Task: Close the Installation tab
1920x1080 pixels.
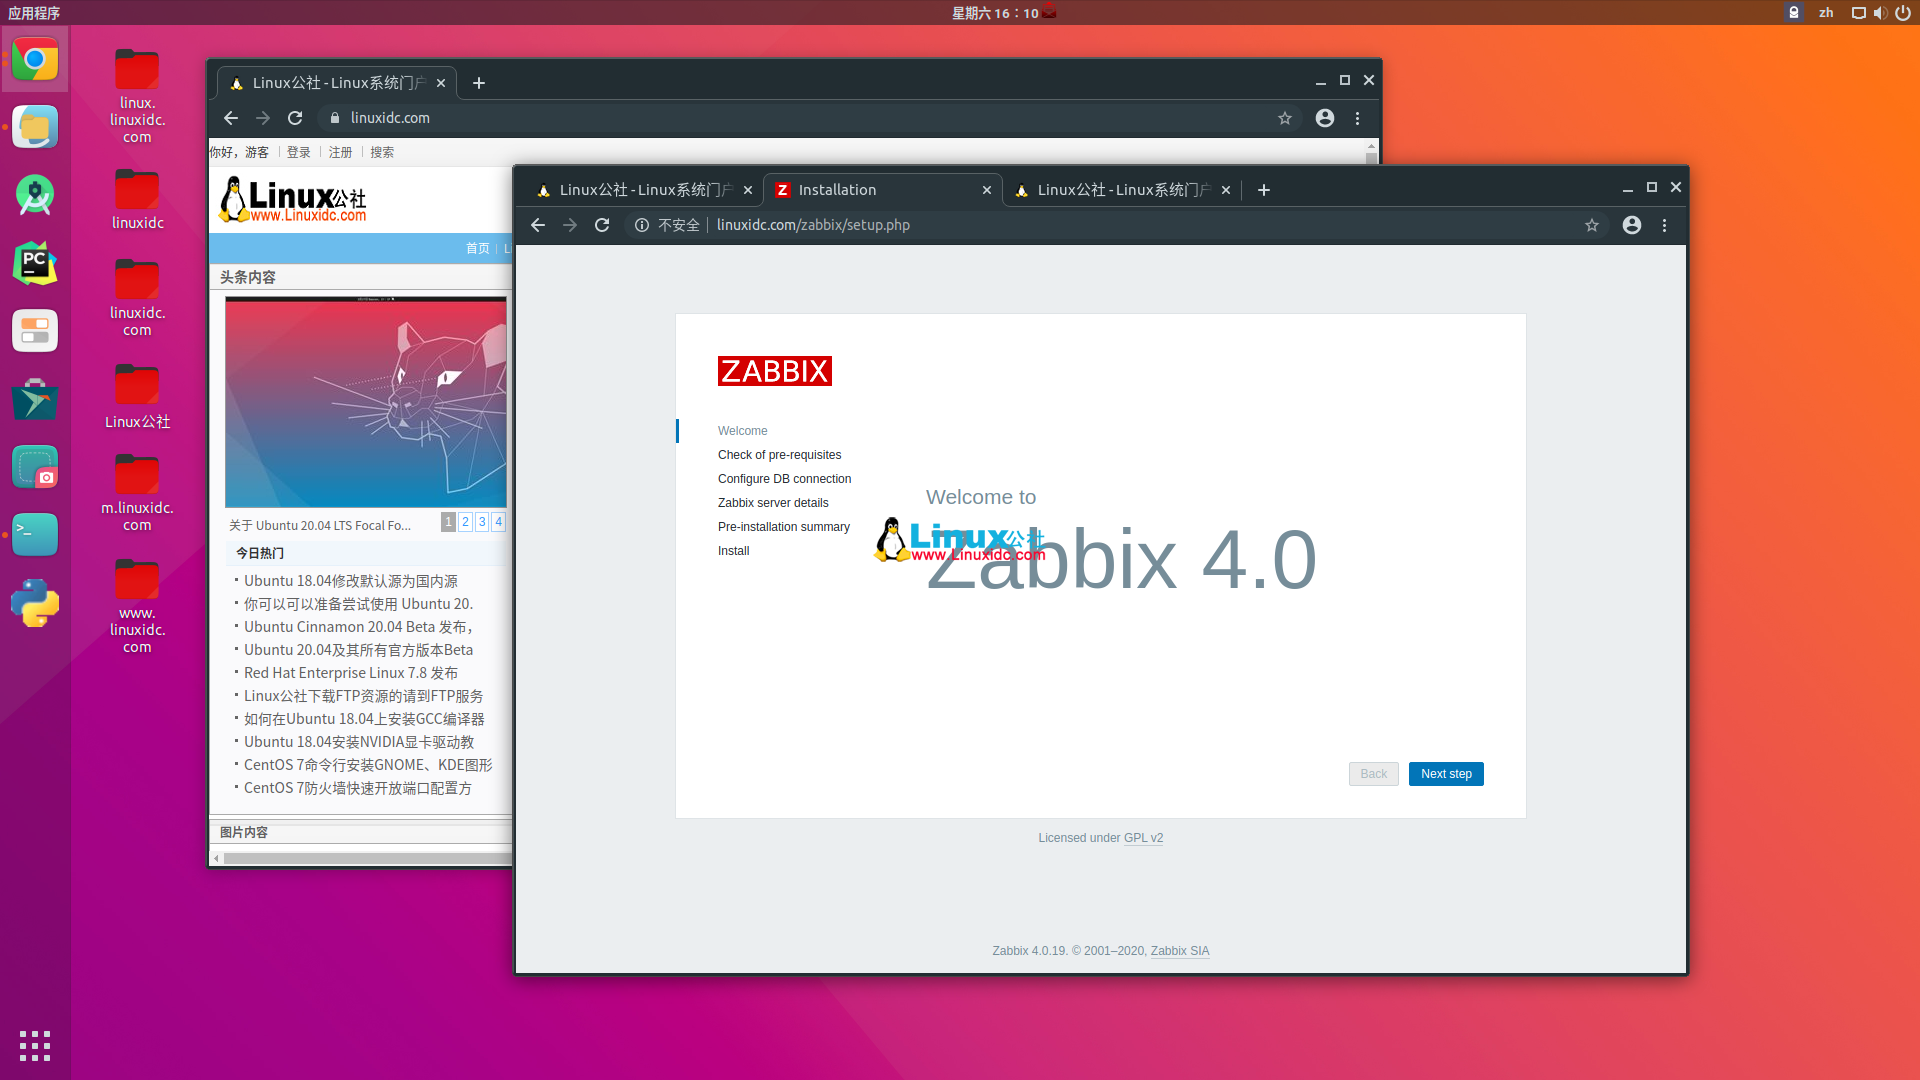Action: (987, 190)
